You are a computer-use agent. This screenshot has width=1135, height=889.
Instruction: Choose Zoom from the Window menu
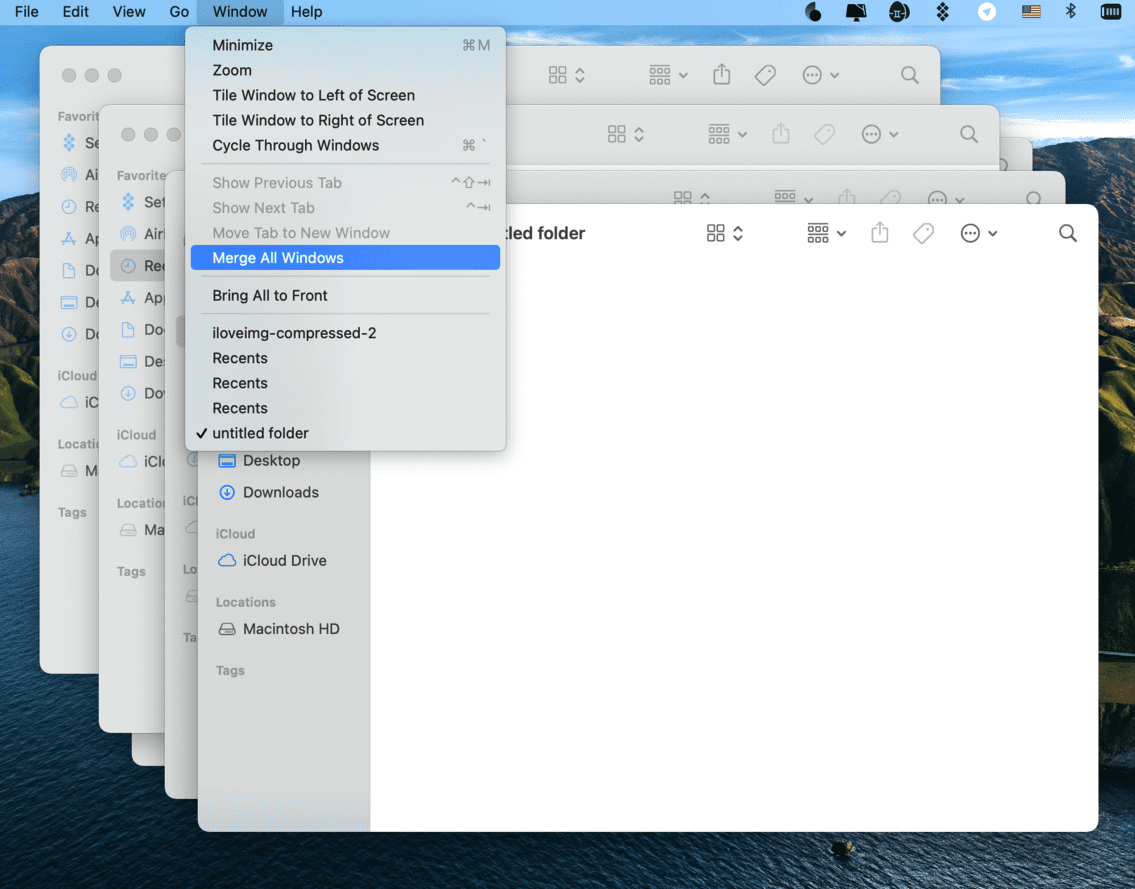(345, 70)
